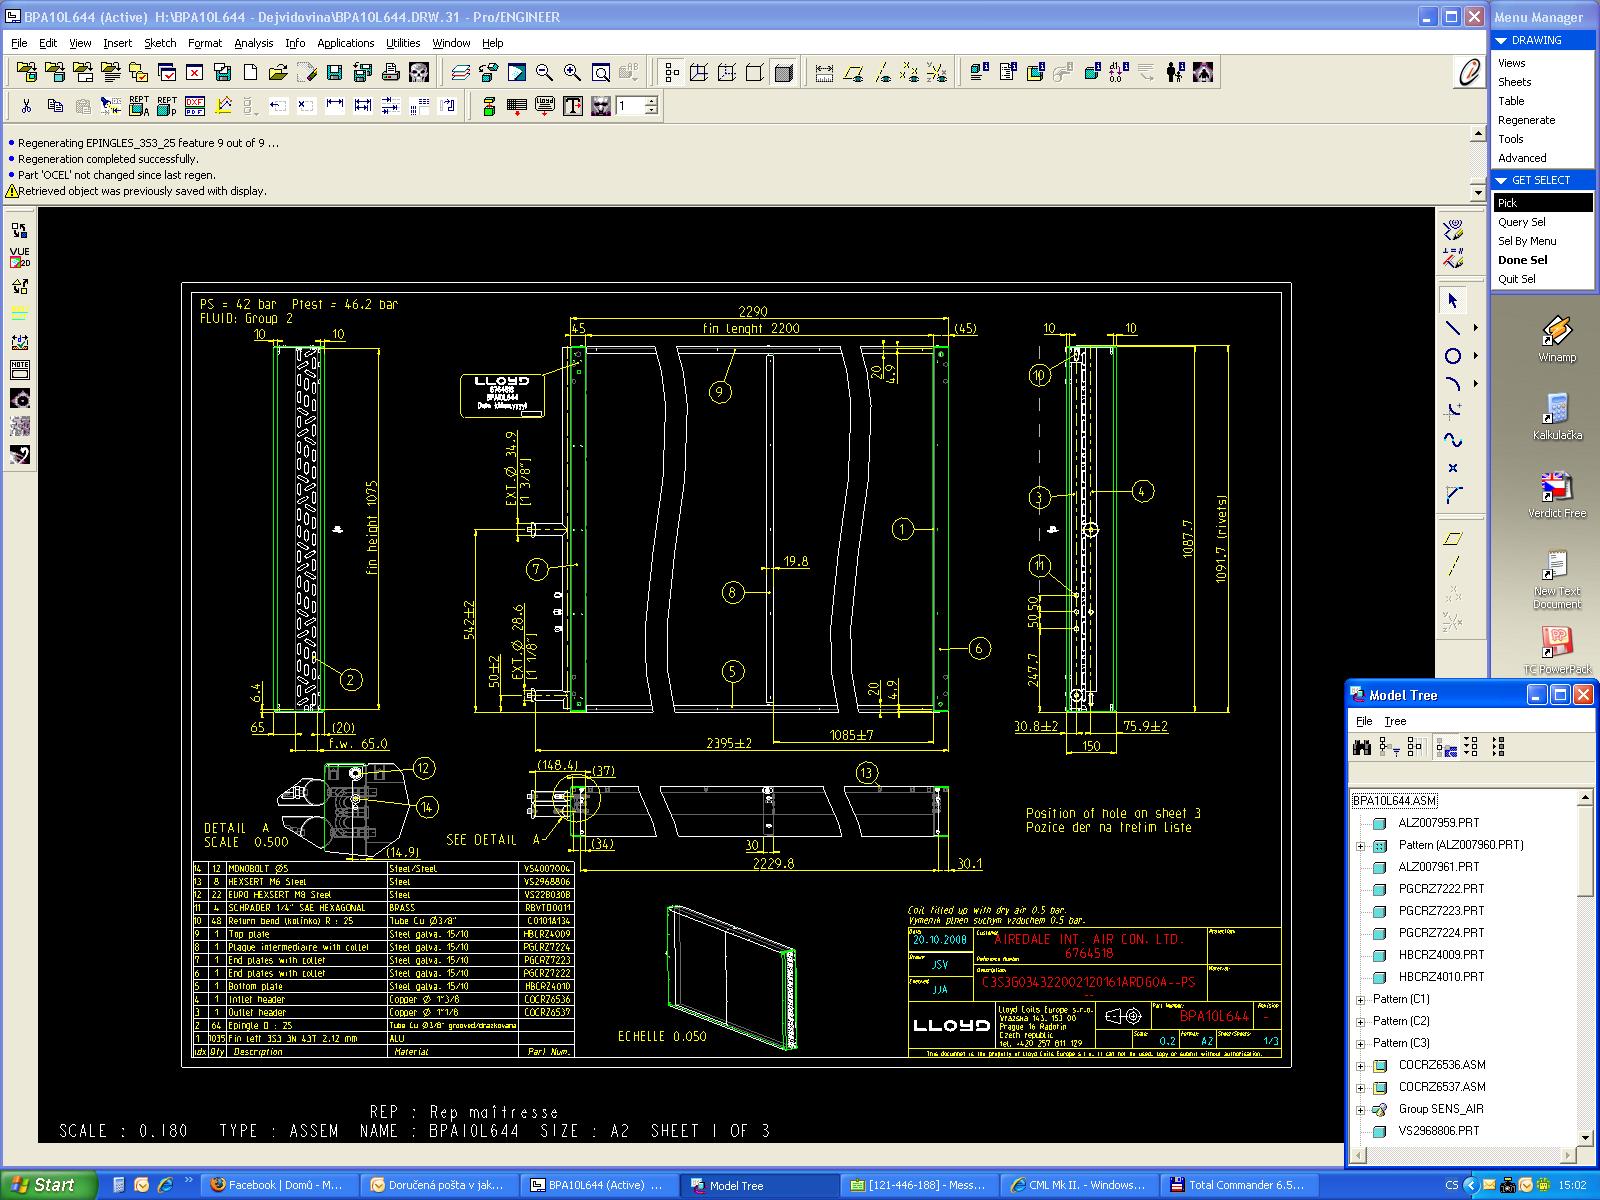
Task: Click the sheet number input field
Action: tap(629, 106)
